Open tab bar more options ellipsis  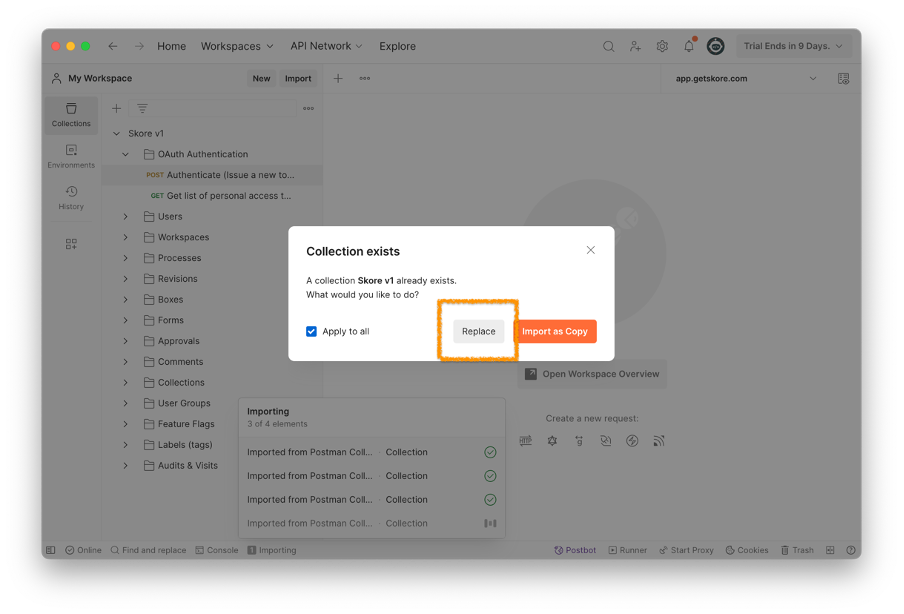(x=364, y=78)
